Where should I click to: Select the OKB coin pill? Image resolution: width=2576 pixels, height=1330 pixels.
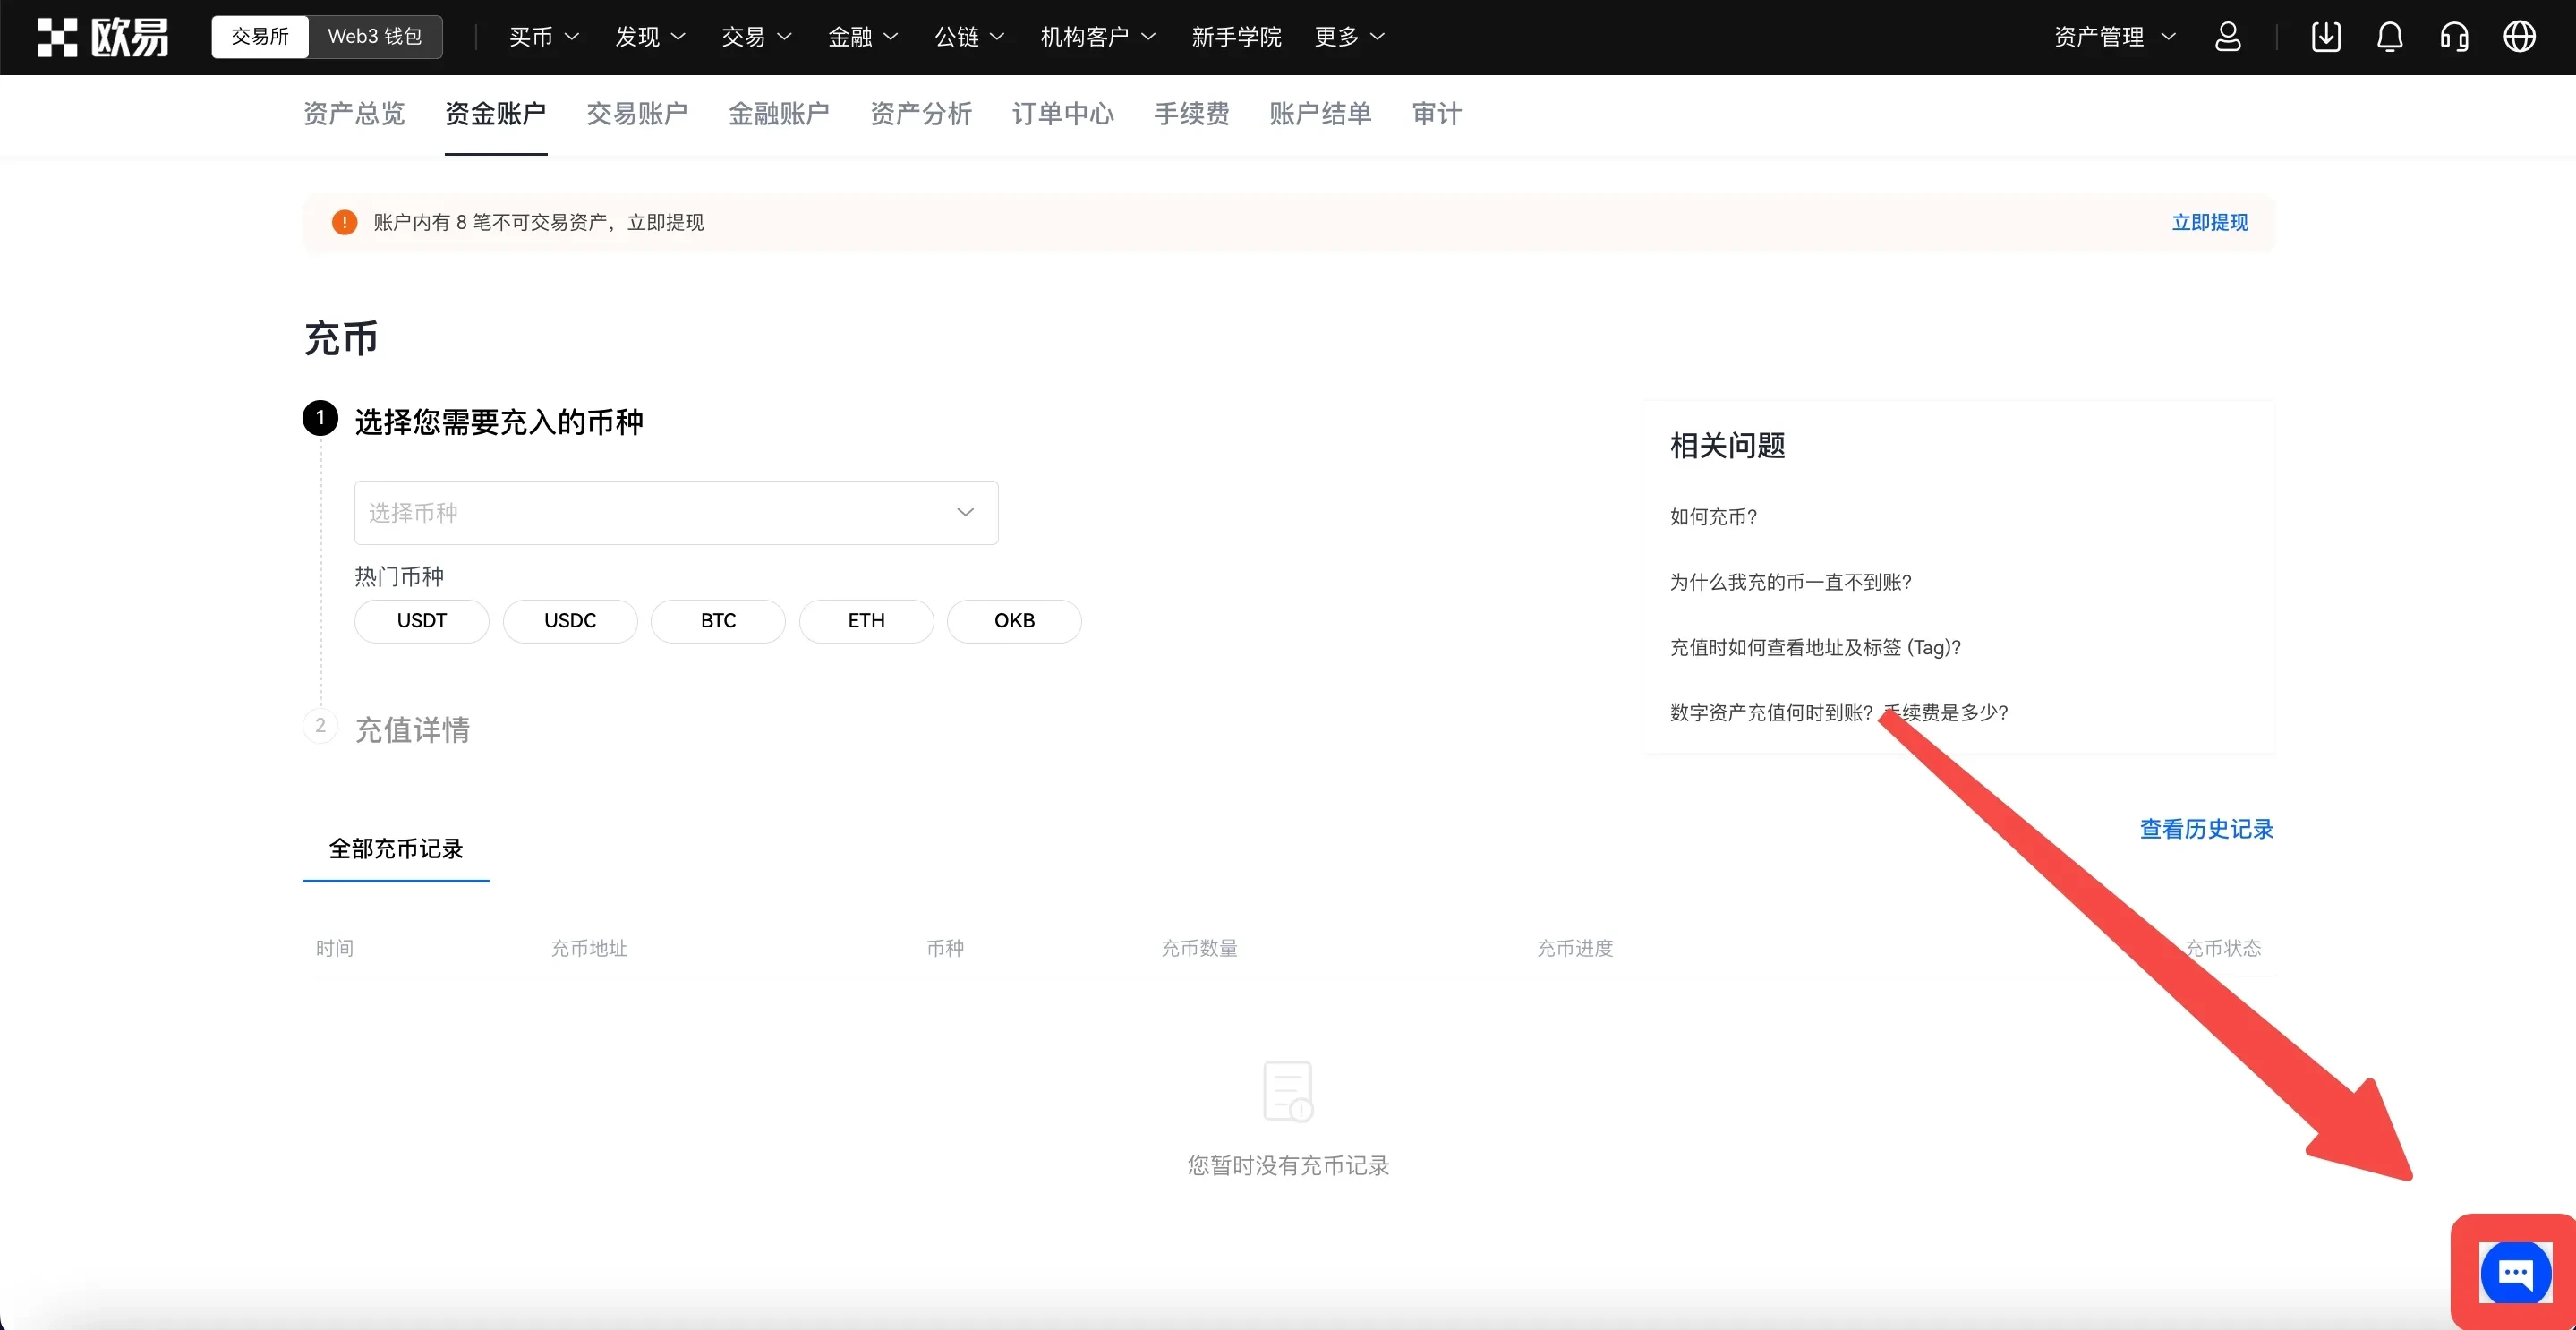pyautogui.click(x=1014, y=621)
